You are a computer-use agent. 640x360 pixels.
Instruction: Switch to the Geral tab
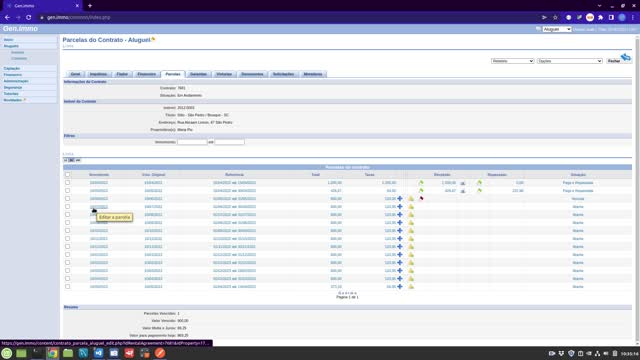pyautogui.click(x=76, y=74)
